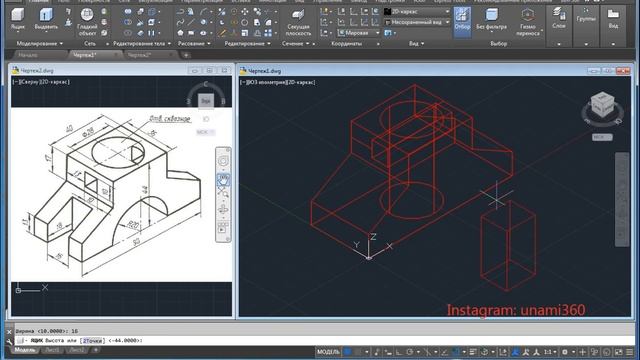
Task: Switch to the Начало file tab
Action: 28,55
